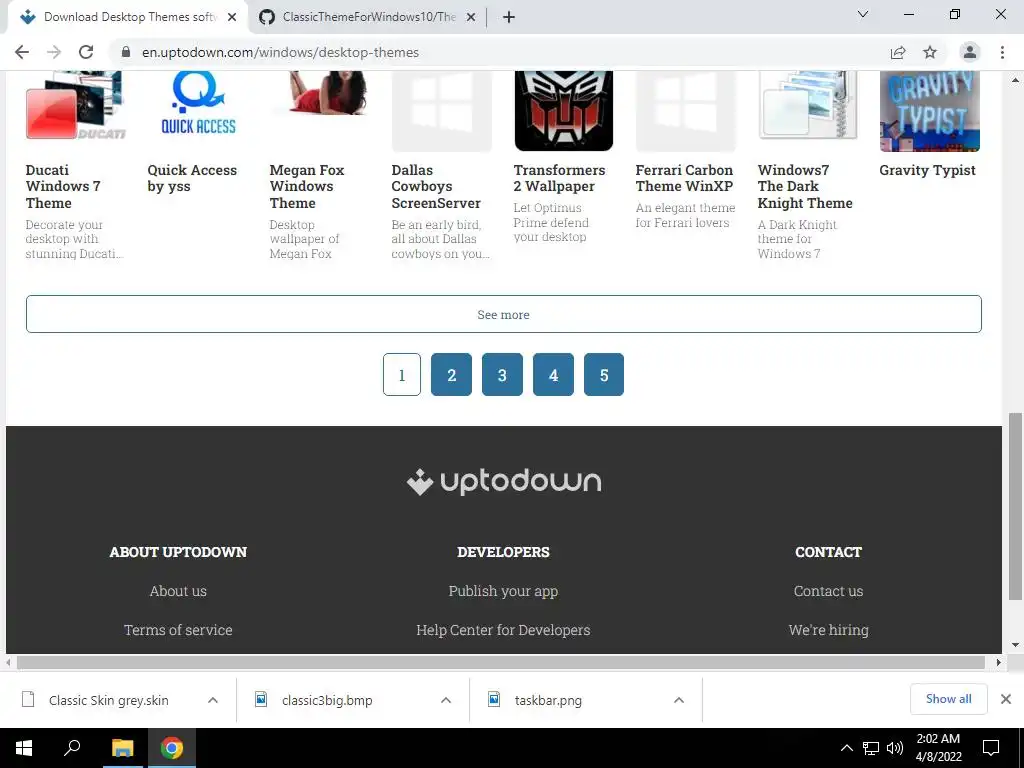
Task: Go to pagination page 3
Action: pyautogui.click(x=502, y=375)
